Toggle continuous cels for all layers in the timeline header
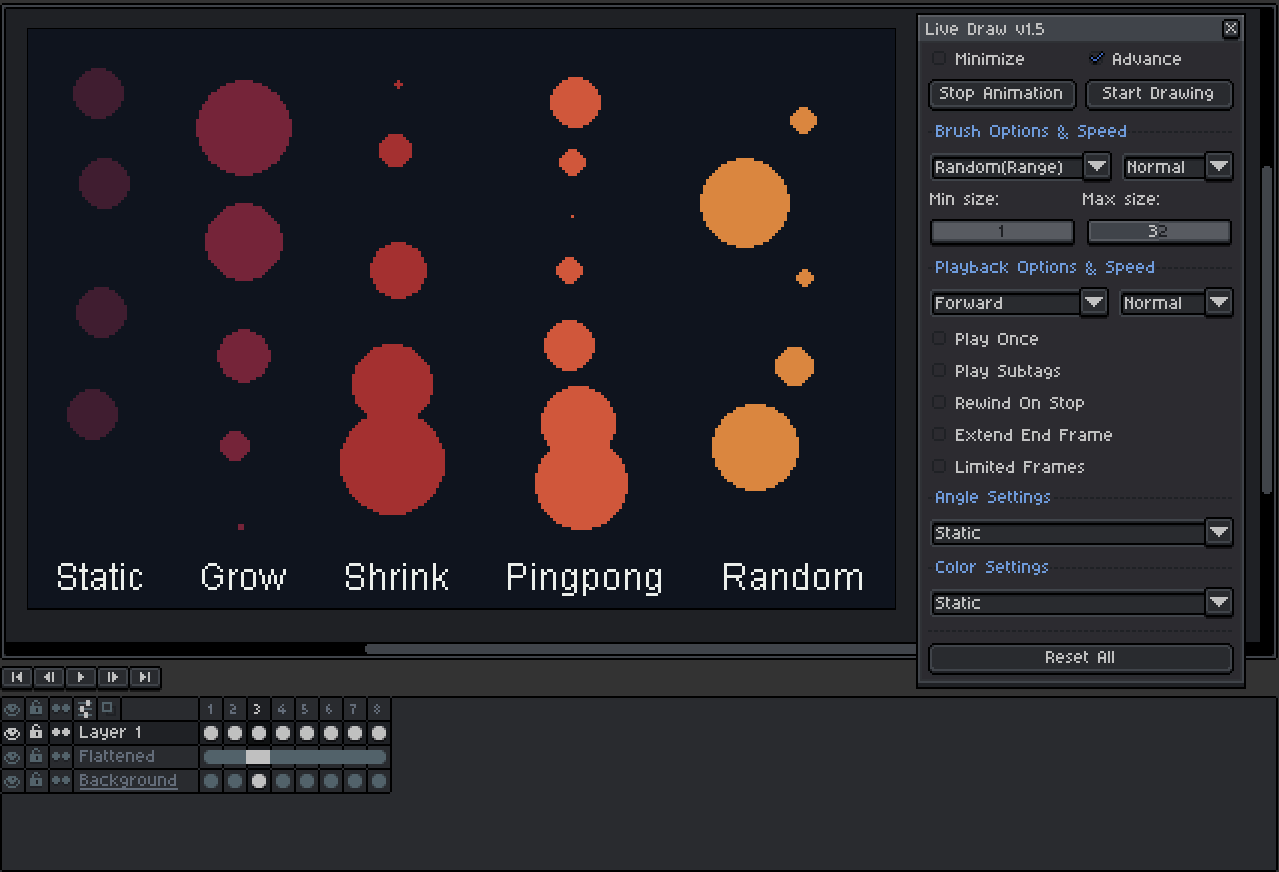Viewport: 1279px width, 872px height. (x=61, y=709)
